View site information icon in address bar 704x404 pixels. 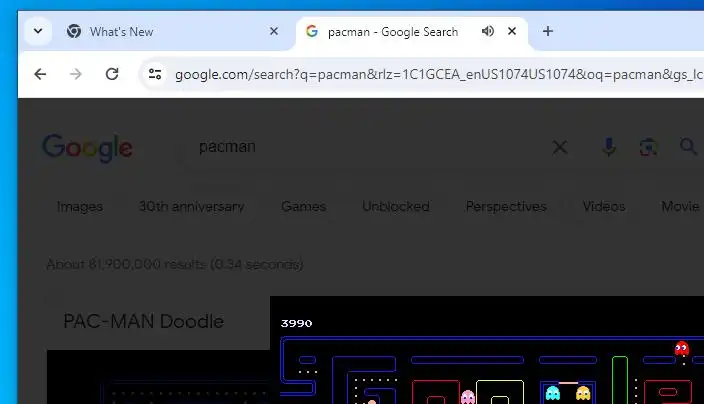tap(155, 74)
